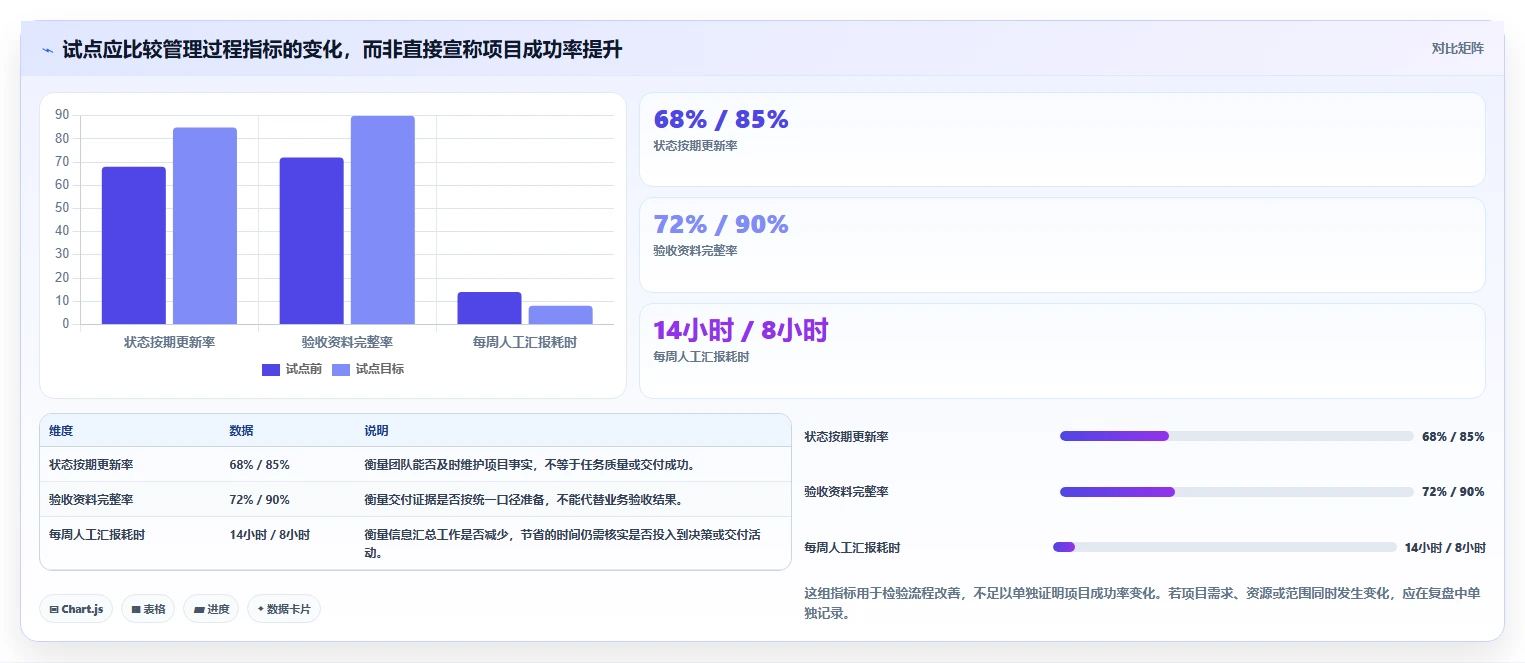Click the 试点目标 bar for 状态按期更新率

tap(205, 226)
